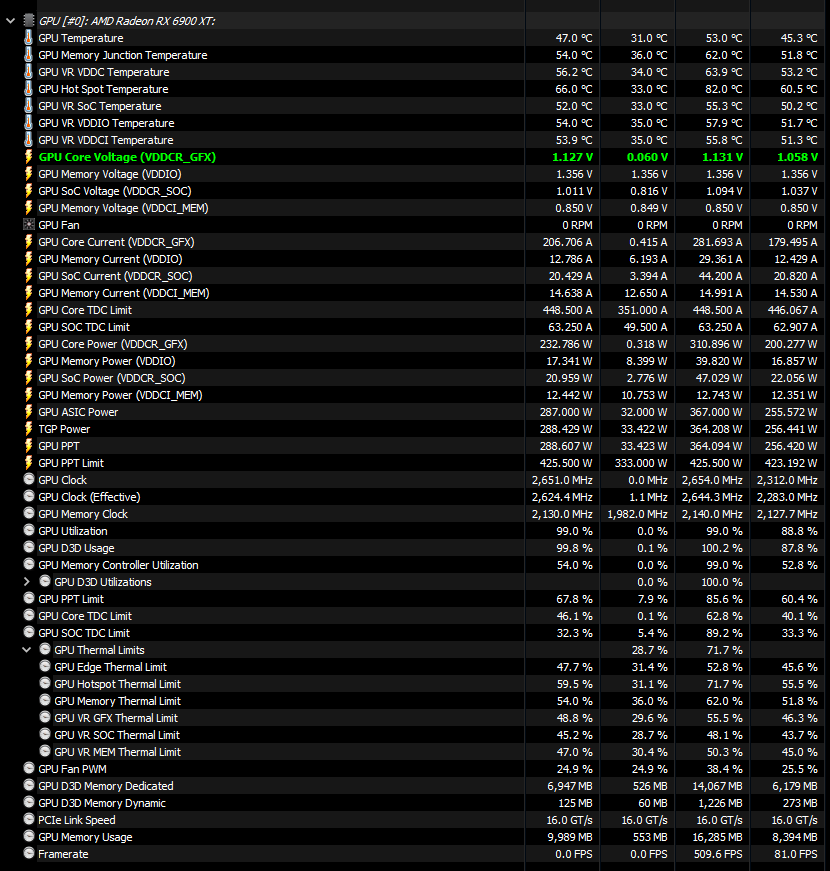Click the thermometer icon for GPU VR VDDC Temperature

coord(29,72)
